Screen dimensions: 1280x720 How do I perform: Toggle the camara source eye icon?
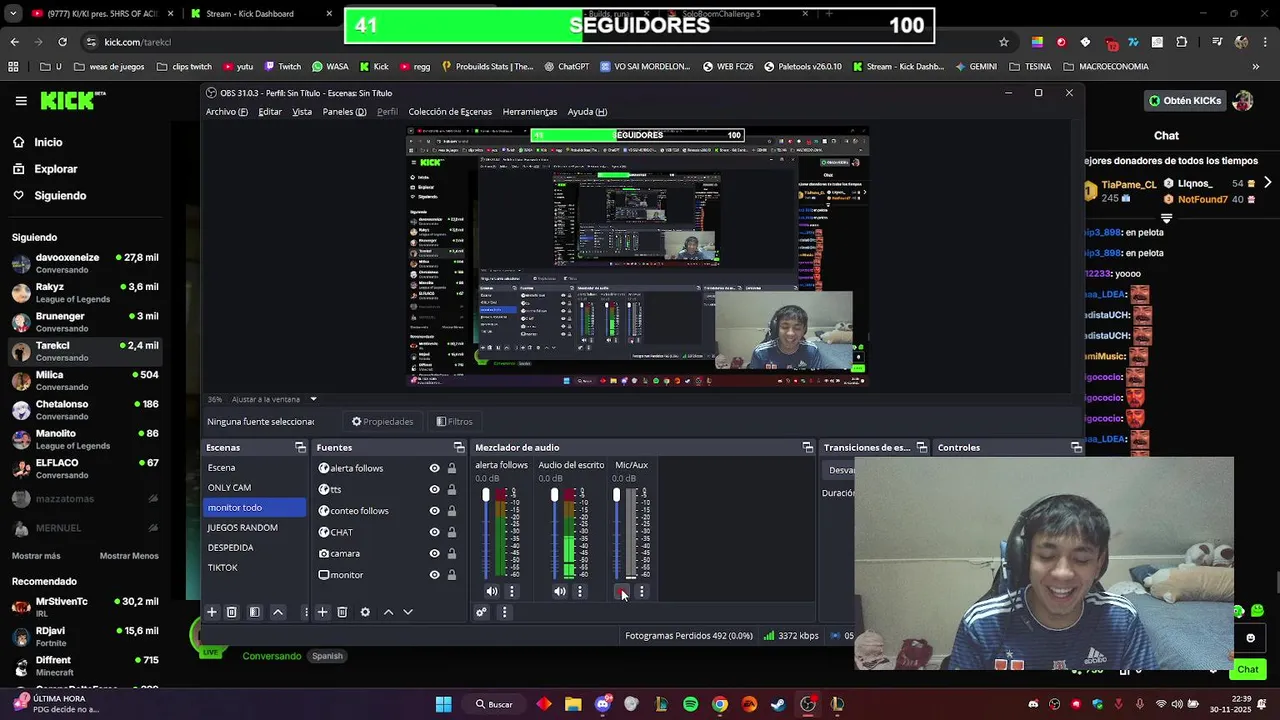[x=434, y=553]
